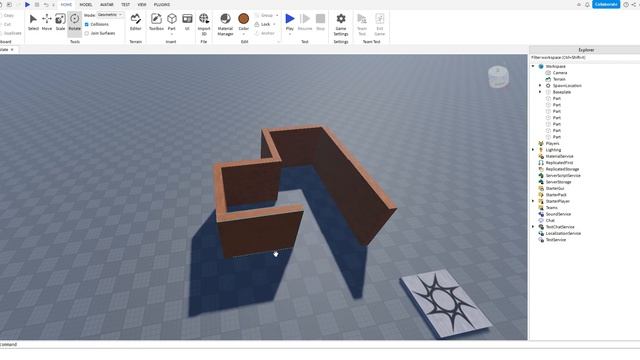Expand the SpawnLocation node
The width and height of the screenshot is (640, 360).
(540, 86)
